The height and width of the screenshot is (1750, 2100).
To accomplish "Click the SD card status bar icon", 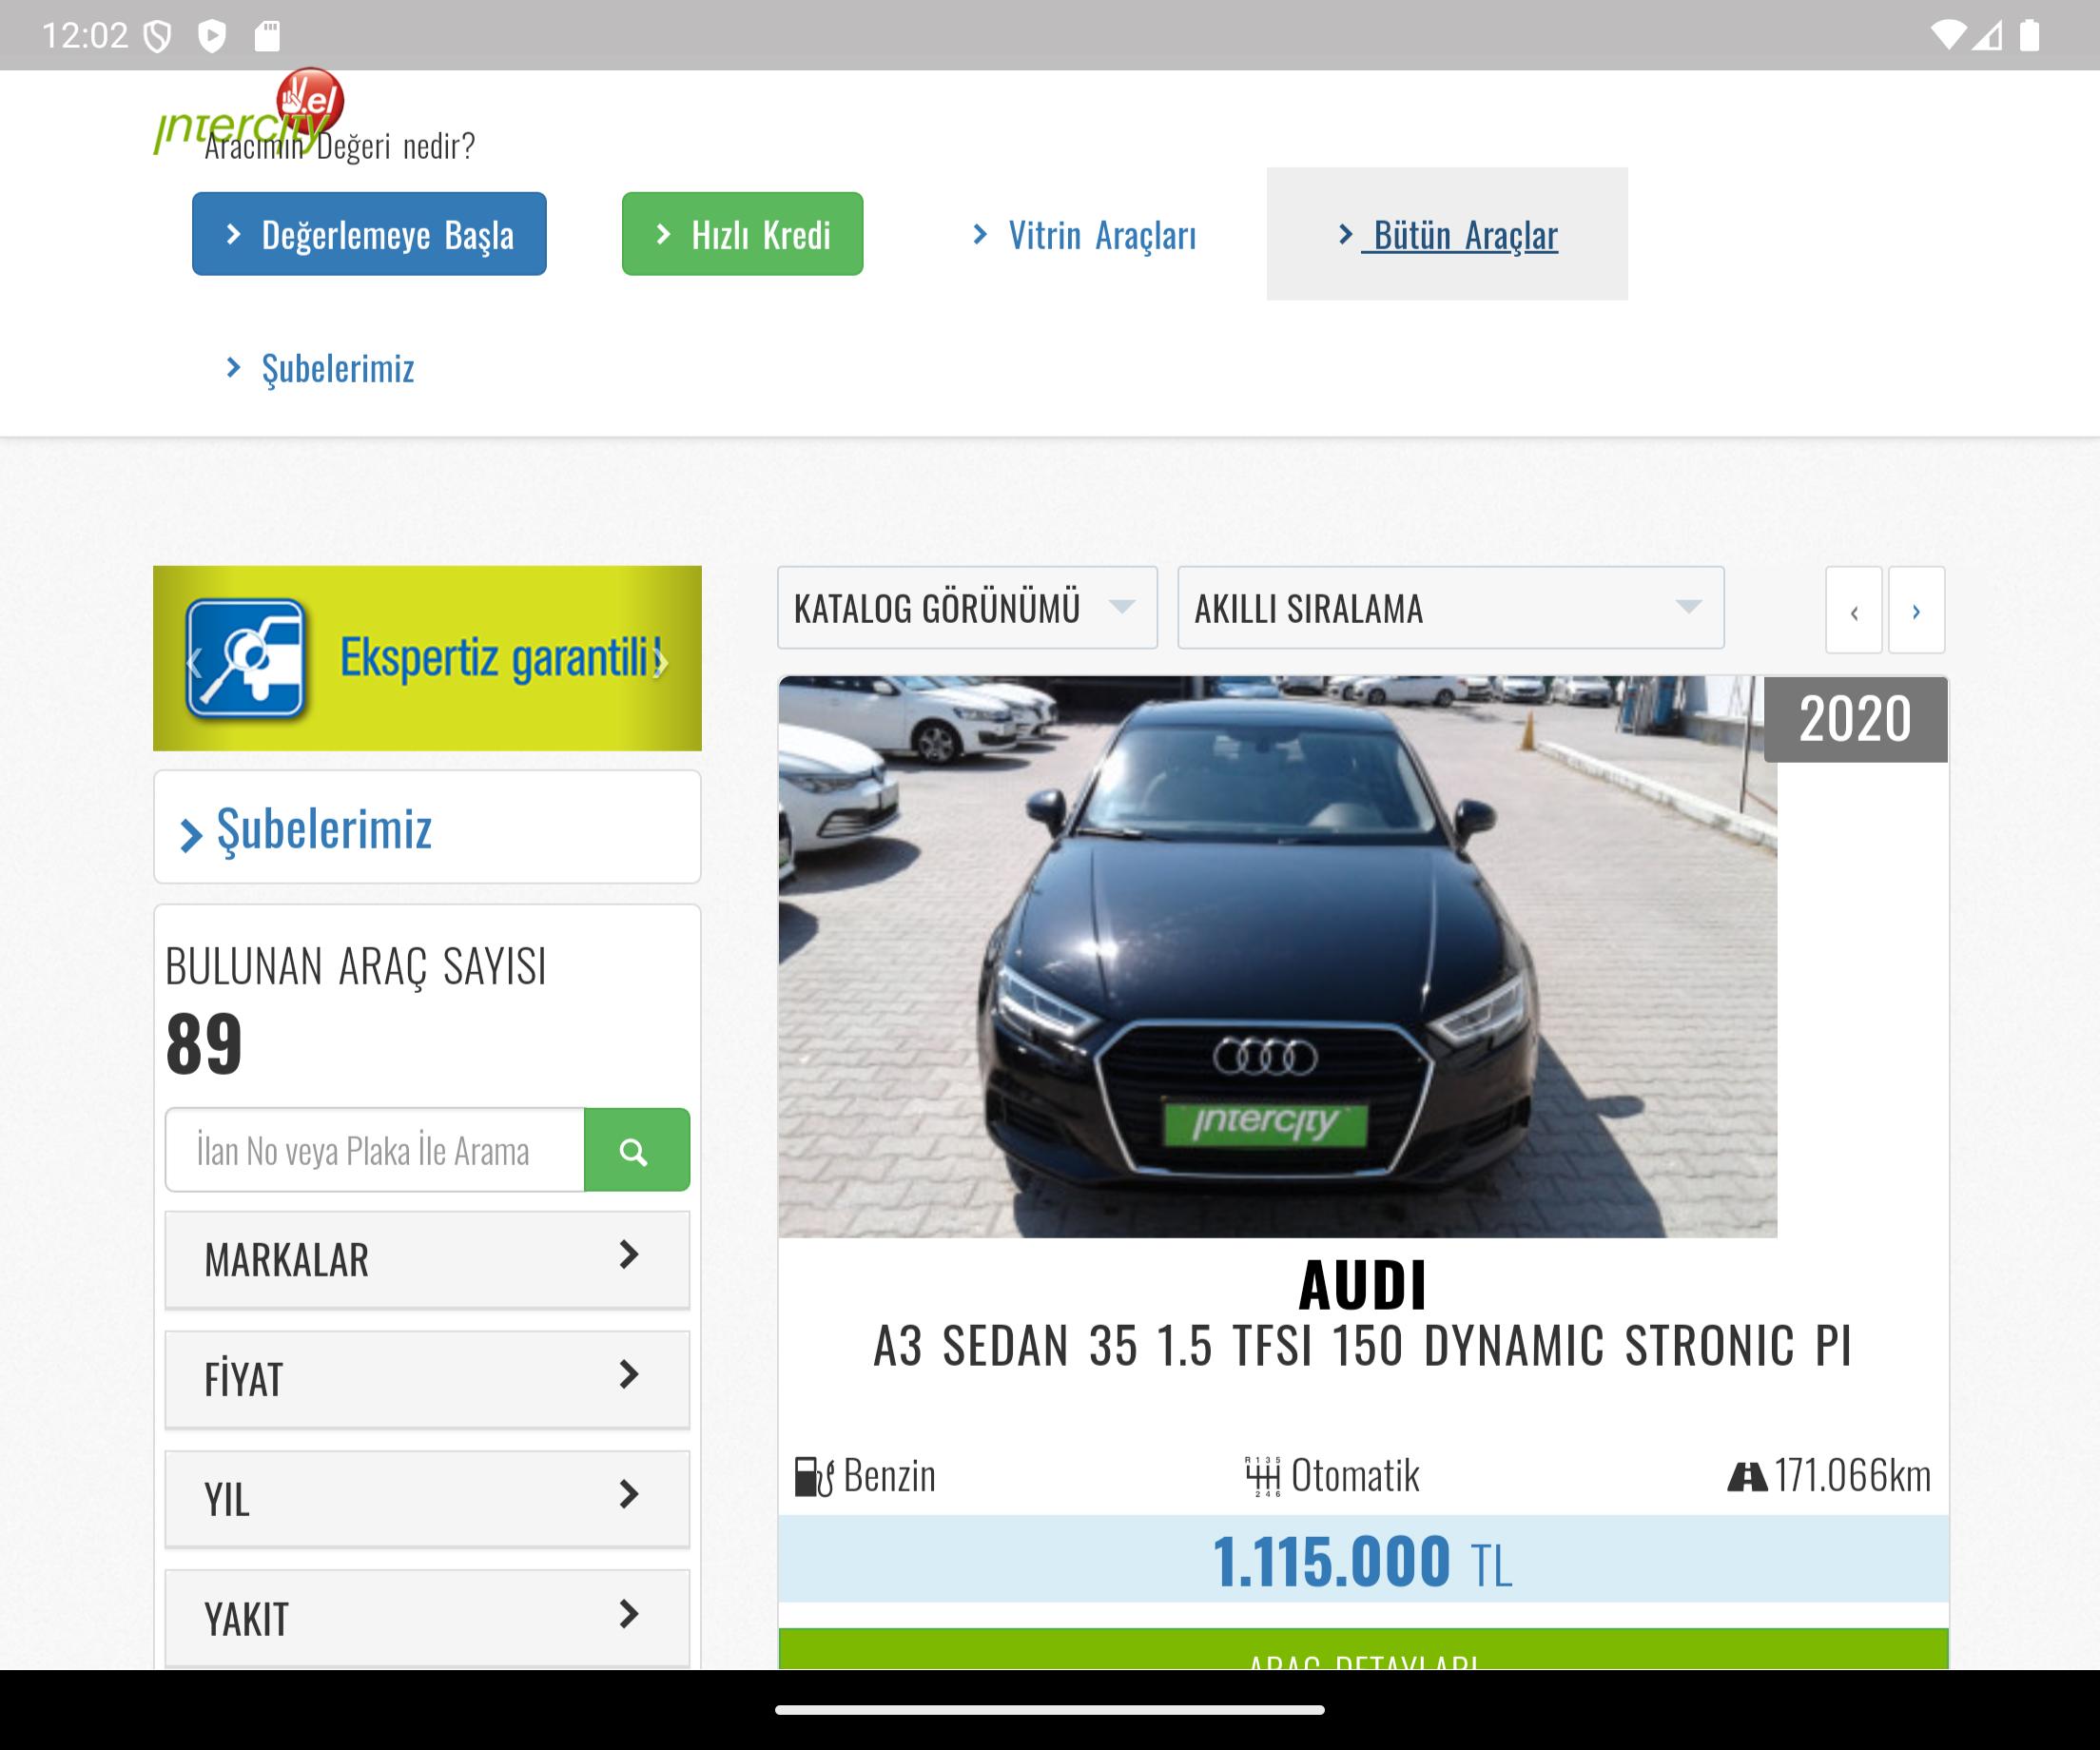I will click(267, 36).
